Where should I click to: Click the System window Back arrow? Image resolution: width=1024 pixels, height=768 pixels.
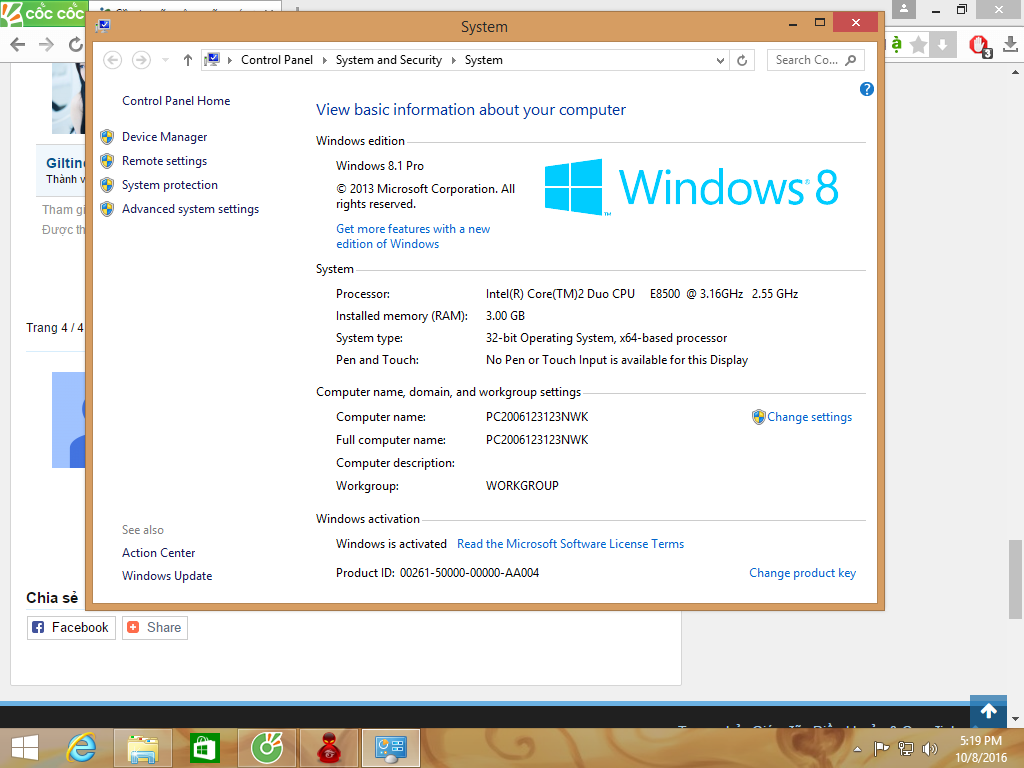tap(112, 60)
